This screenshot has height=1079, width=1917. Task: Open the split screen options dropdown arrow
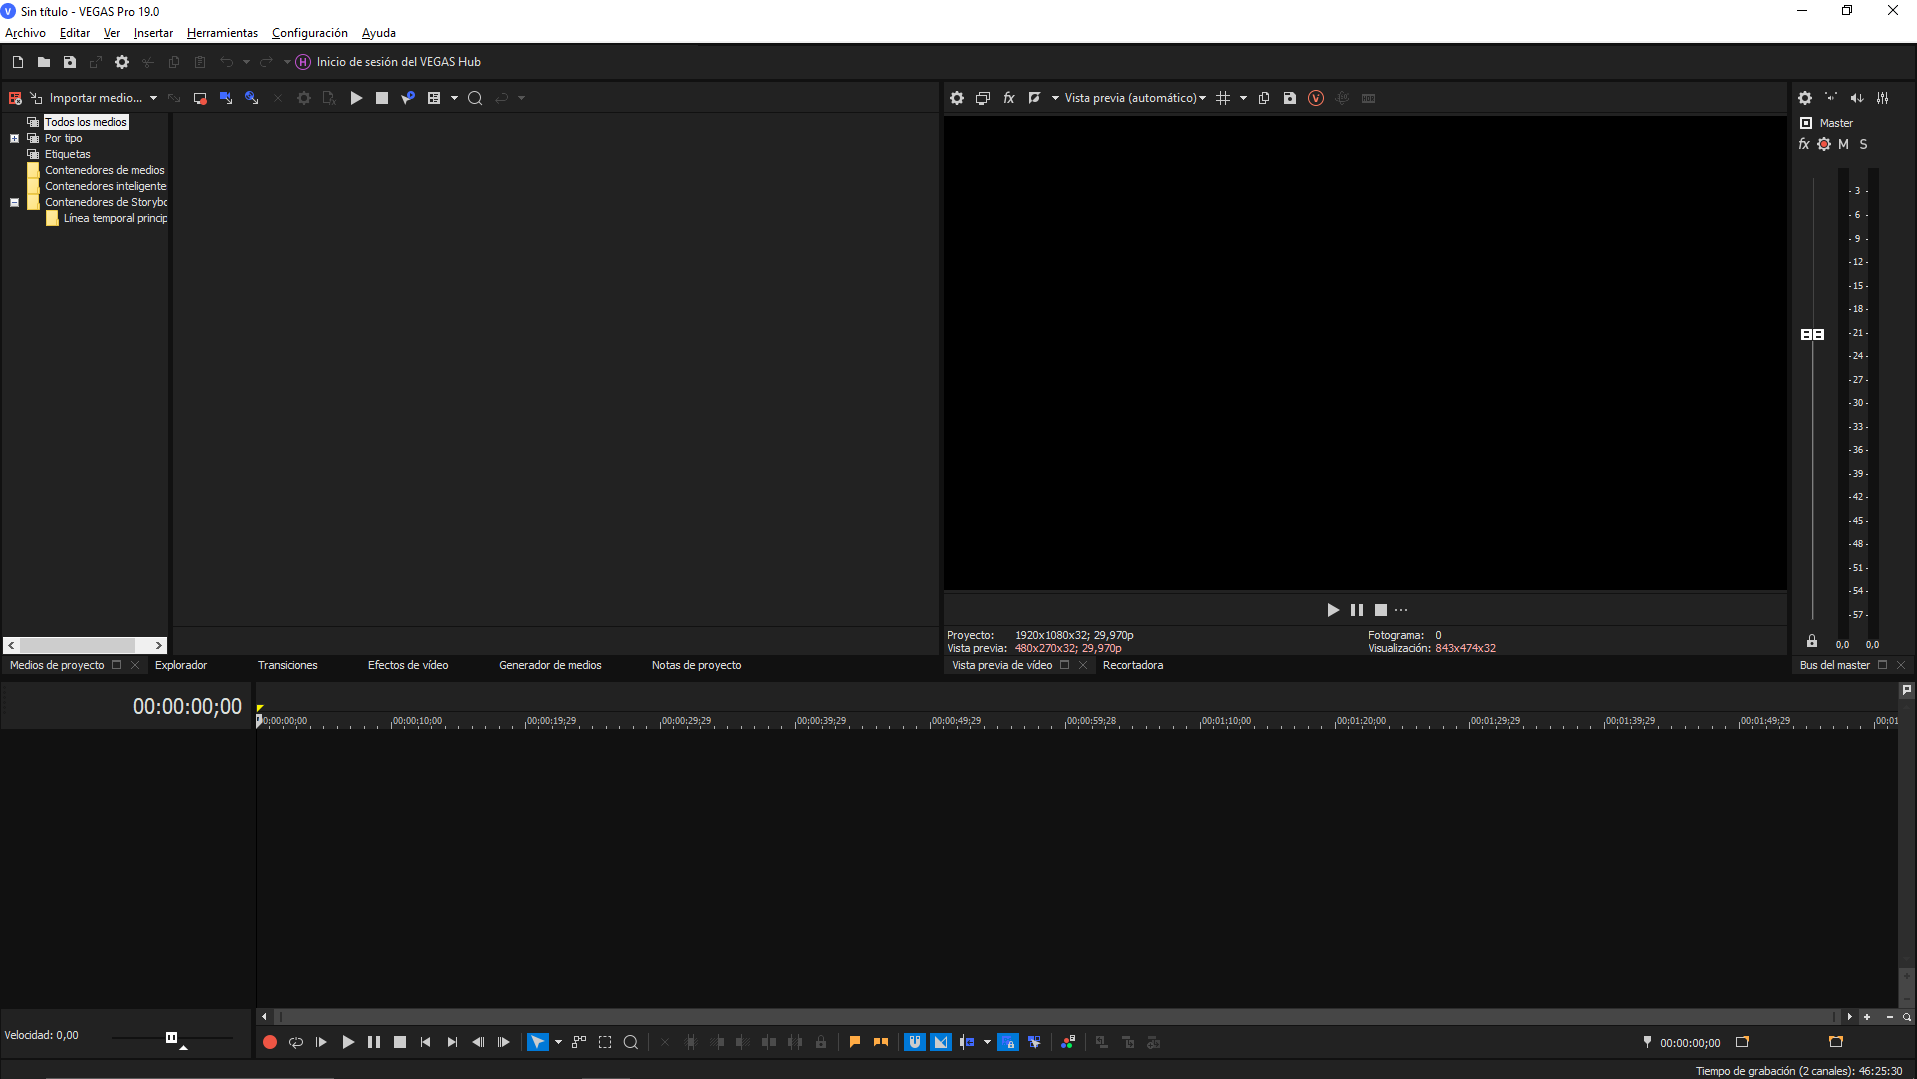(x=1055, y=98)
